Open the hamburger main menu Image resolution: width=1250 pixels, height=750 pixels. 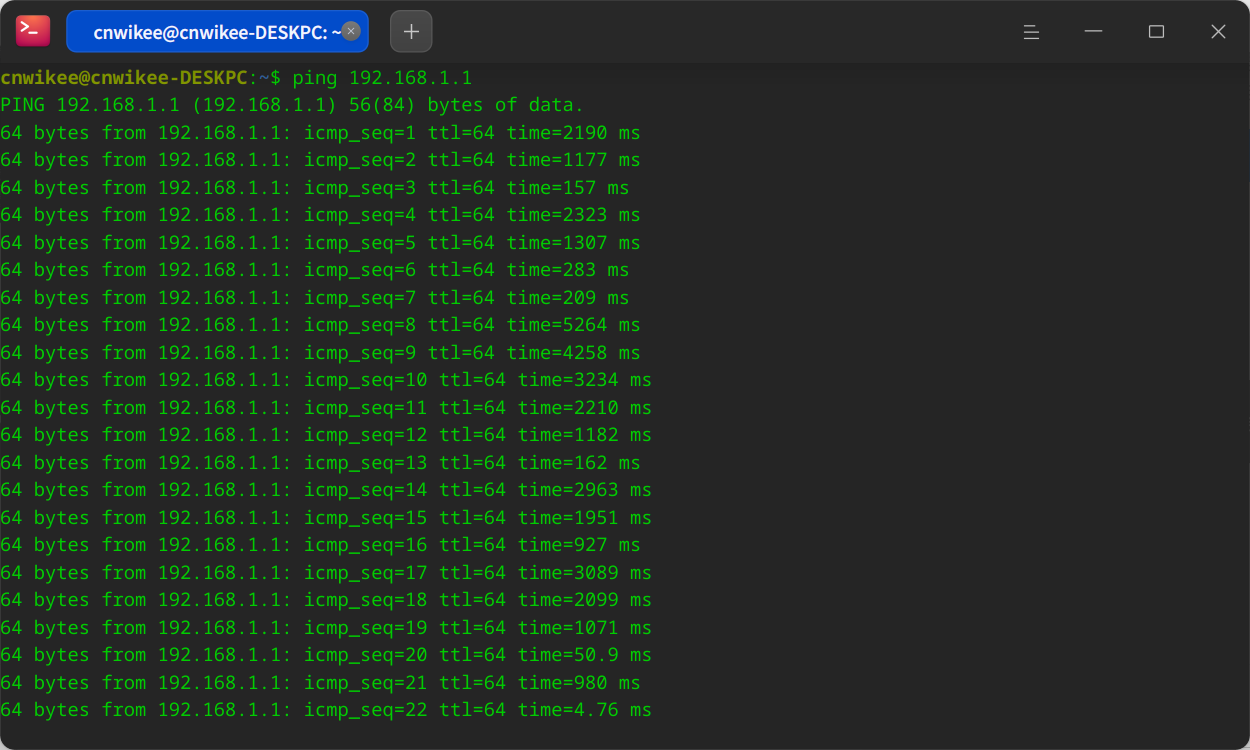click(1032, 32)
